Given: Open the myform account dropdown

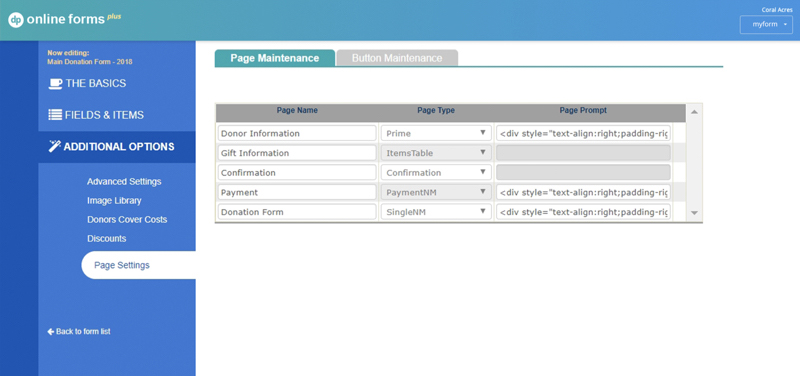Looking at the screenshot, I should [x=766, y=24].
